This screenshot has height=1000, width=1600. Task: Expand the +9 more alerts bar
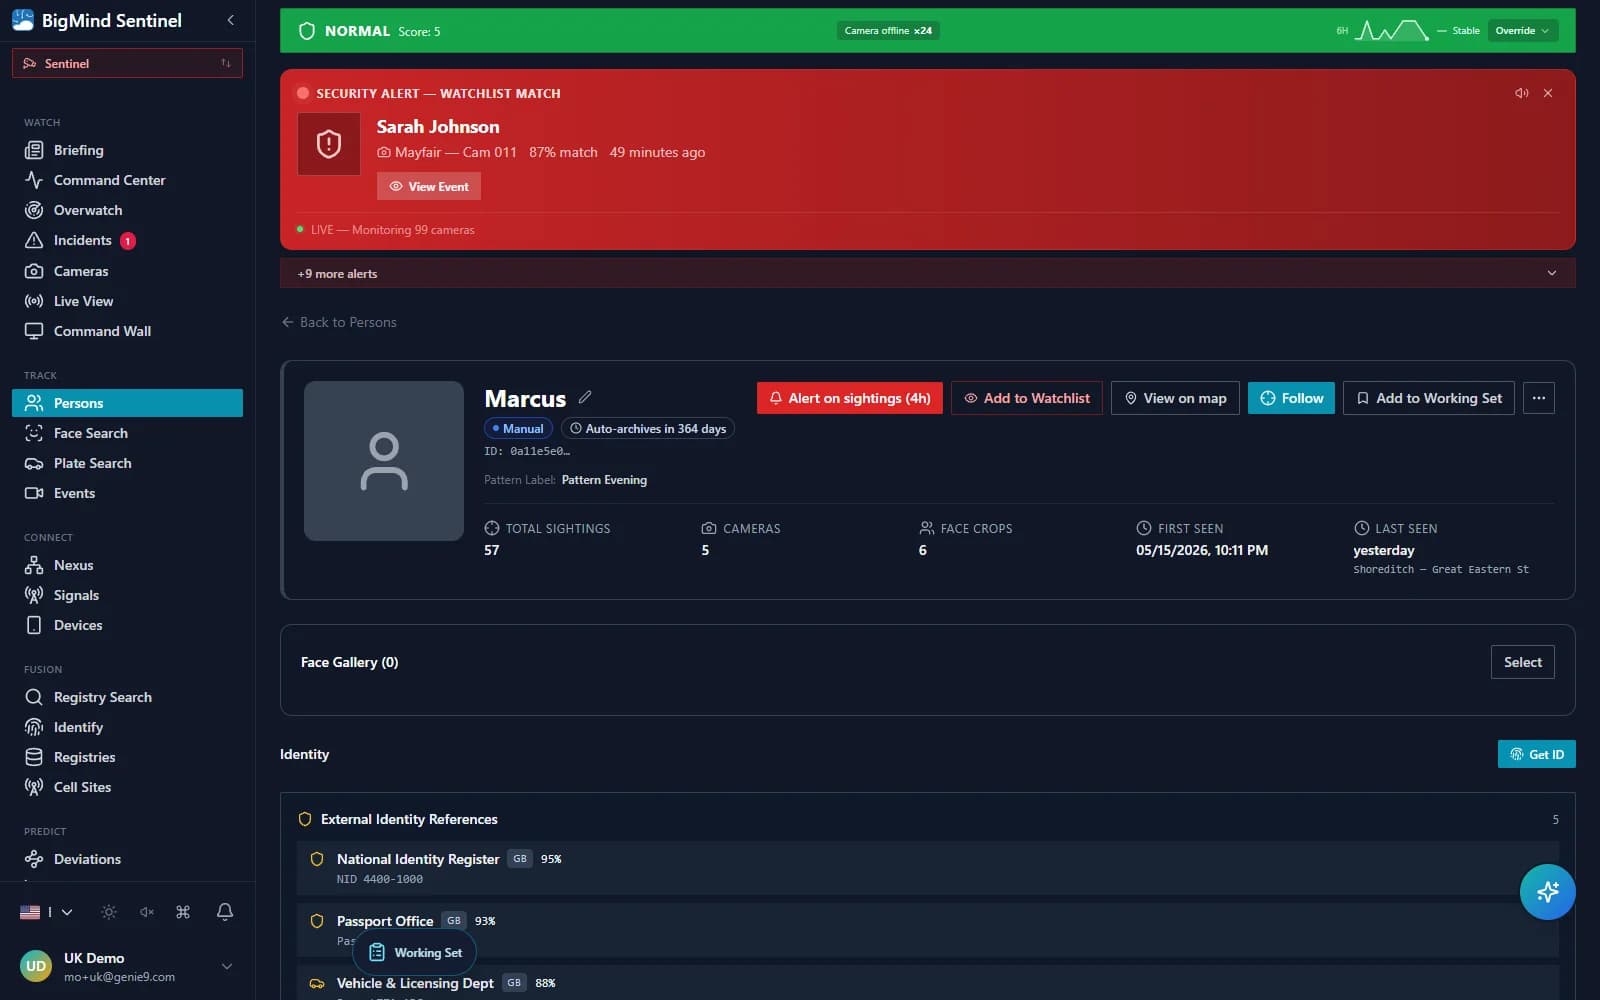[927, 273]
